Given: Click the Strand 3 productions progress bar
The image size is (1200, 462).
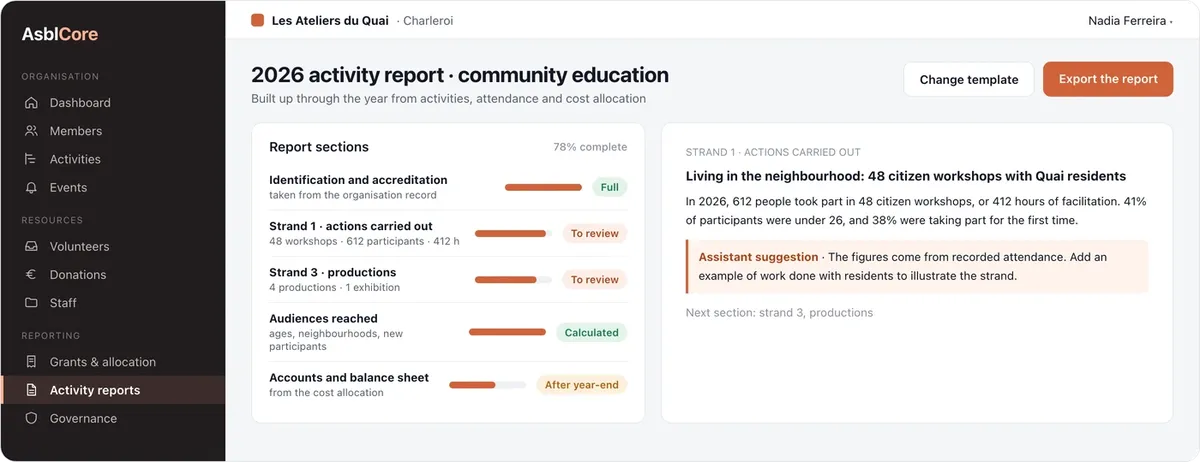Looking at the screenshot, I should coord(513,280).
